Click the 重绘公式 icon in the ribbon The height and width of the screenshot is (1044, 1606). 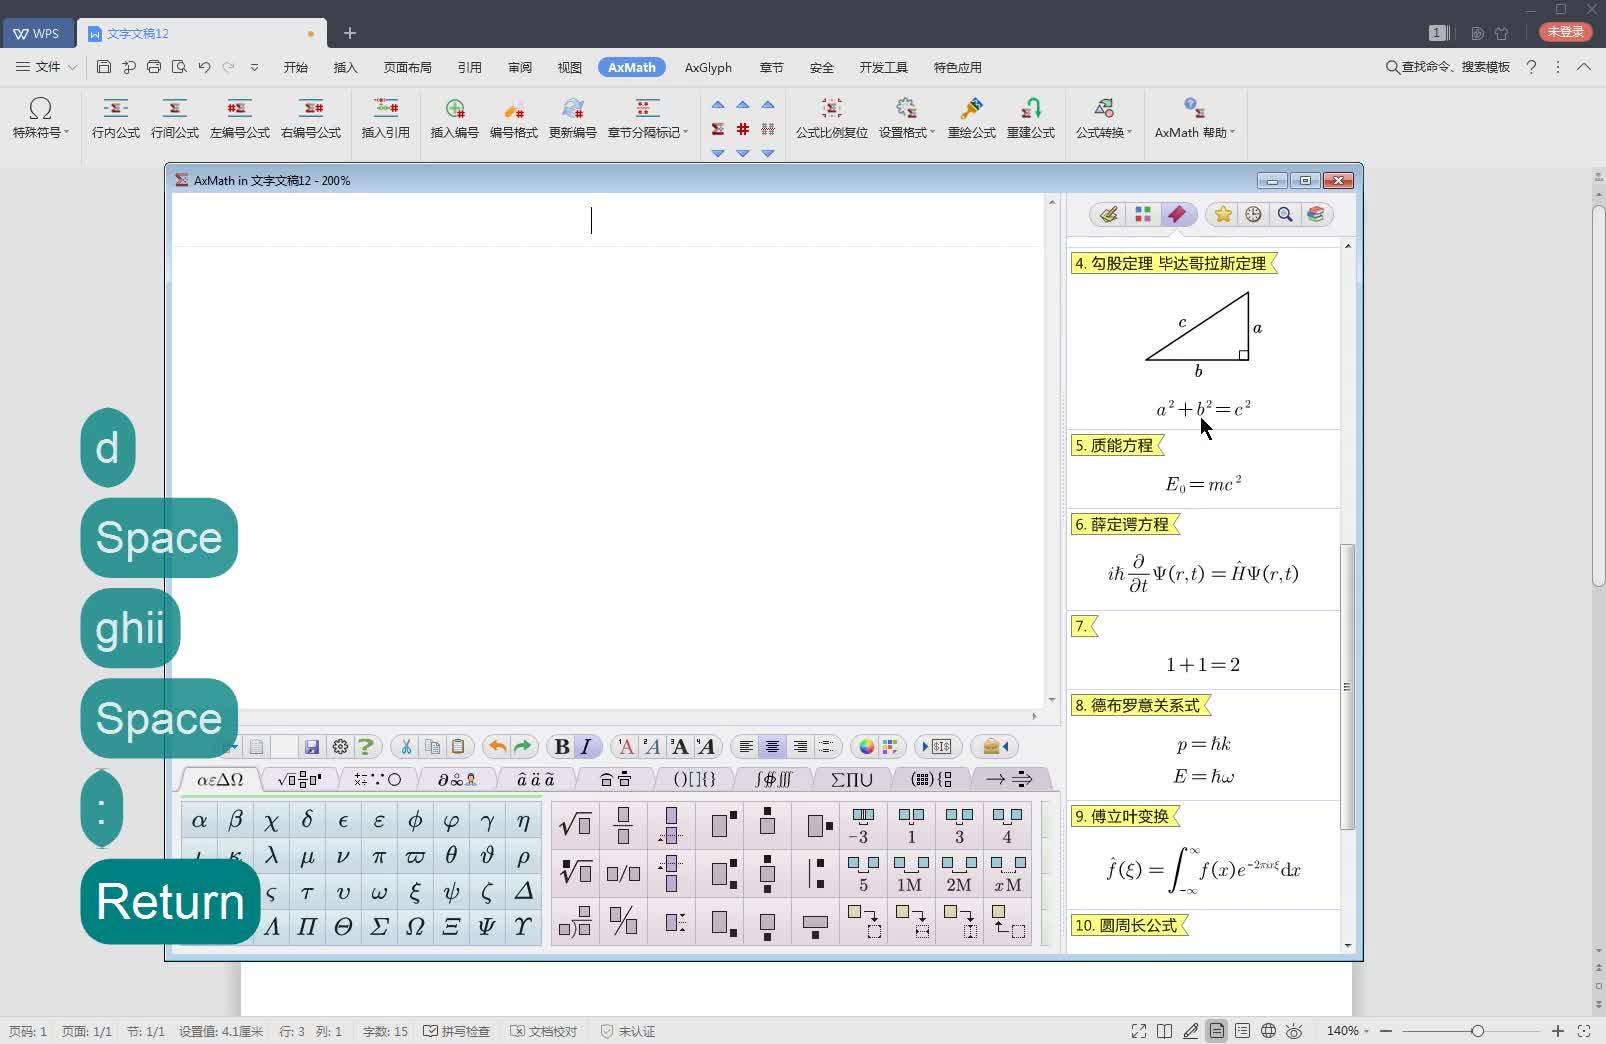970,118
